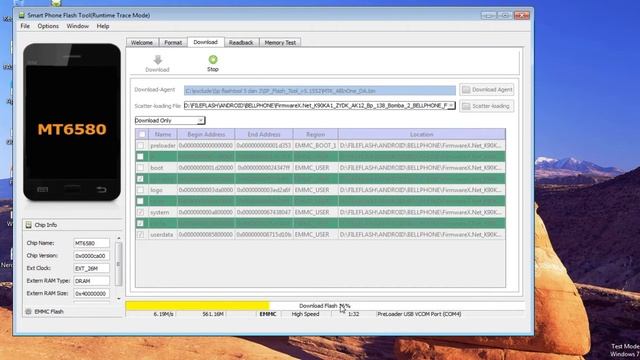Click the EMMC status bar entry

tap(268, 314)
